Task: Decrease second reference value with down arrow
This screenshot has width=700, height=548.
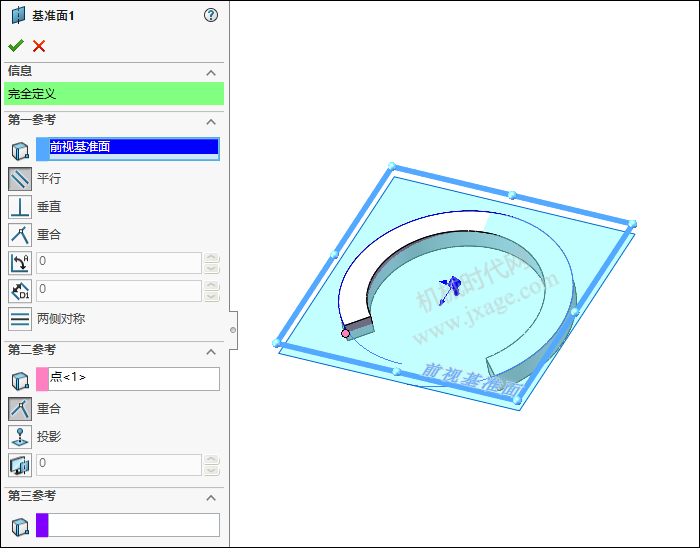Action: pos(212,470)
